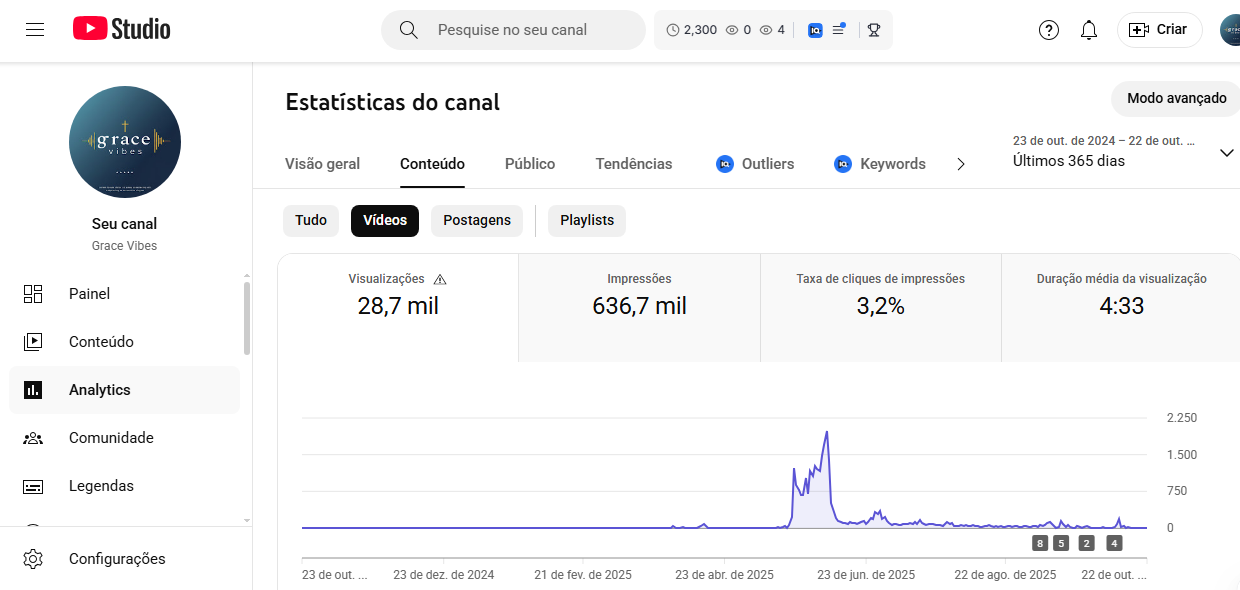Select the Playlists filter chip
Image resolution: width=1240 pixels, height=590 pixels.
coord(587,220)
